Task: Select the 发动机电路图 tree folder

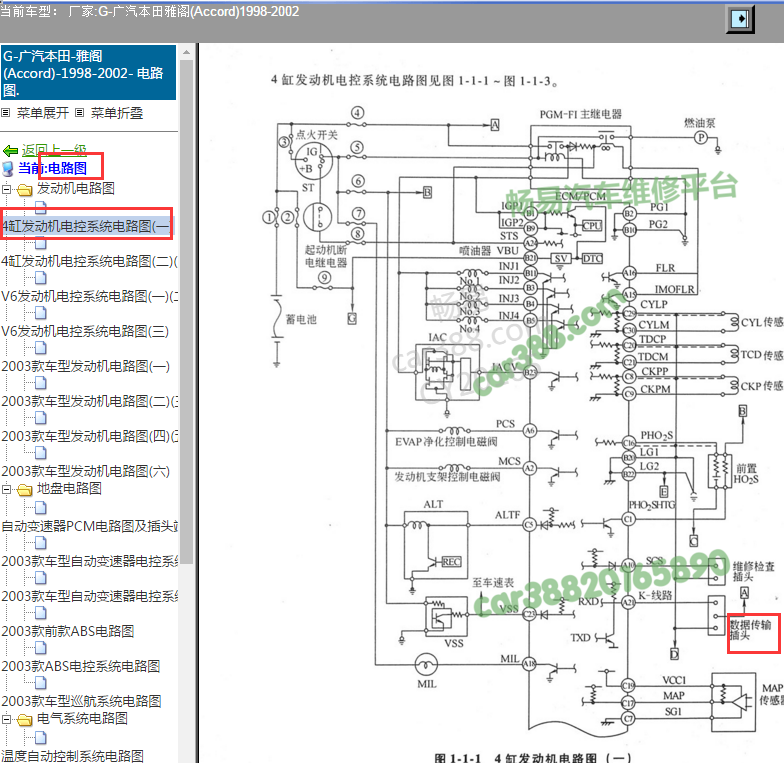Action: 76,188
